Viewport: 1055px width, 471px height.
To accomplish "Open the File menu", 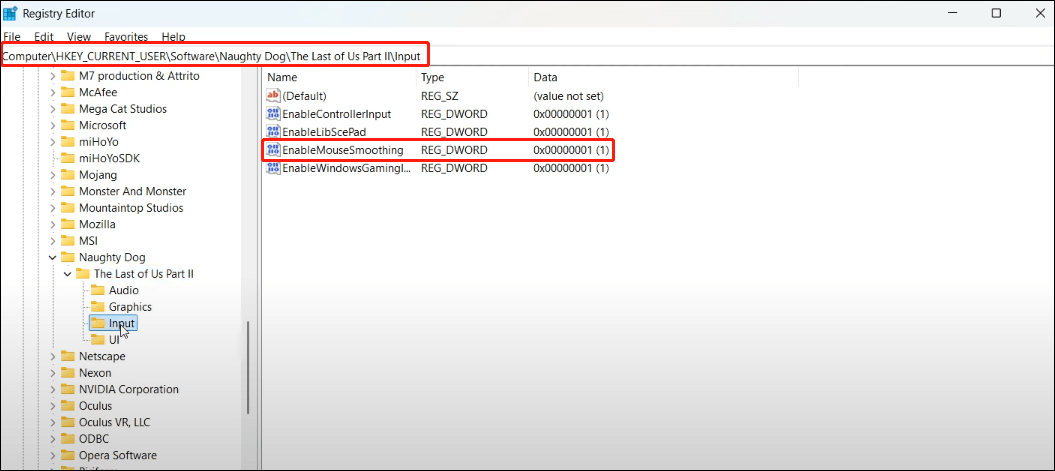I will [12, 36].
